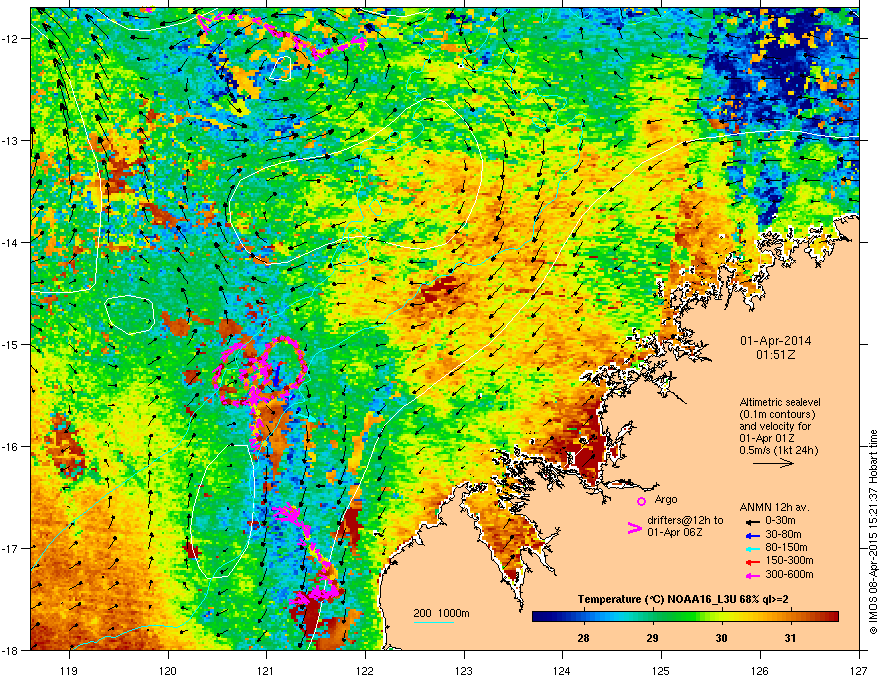Click the magenta 300-600m arrow legend symbol
880x680 pixels.
(x=752, y=575)
